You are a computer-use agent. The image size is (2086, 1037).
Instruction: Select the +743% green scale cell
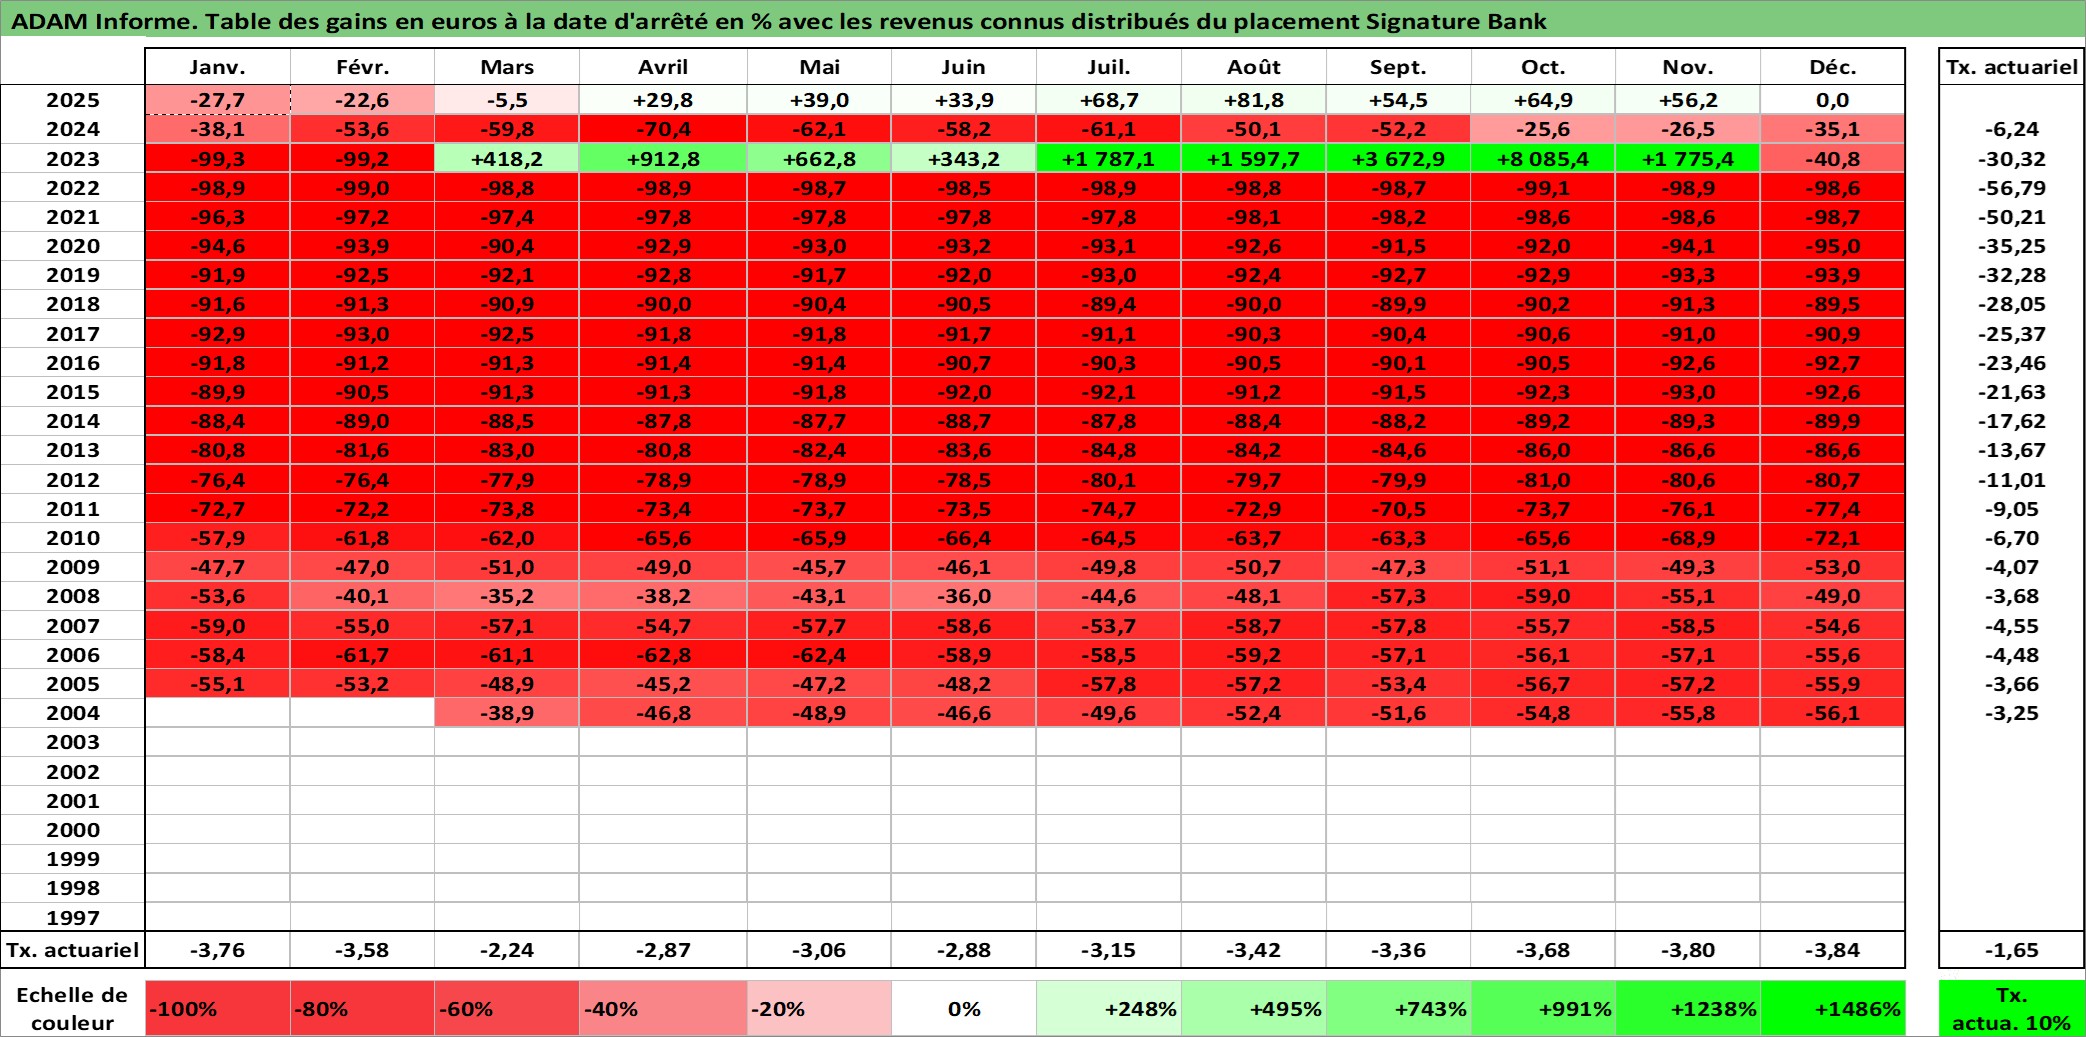[1398, 1008]
